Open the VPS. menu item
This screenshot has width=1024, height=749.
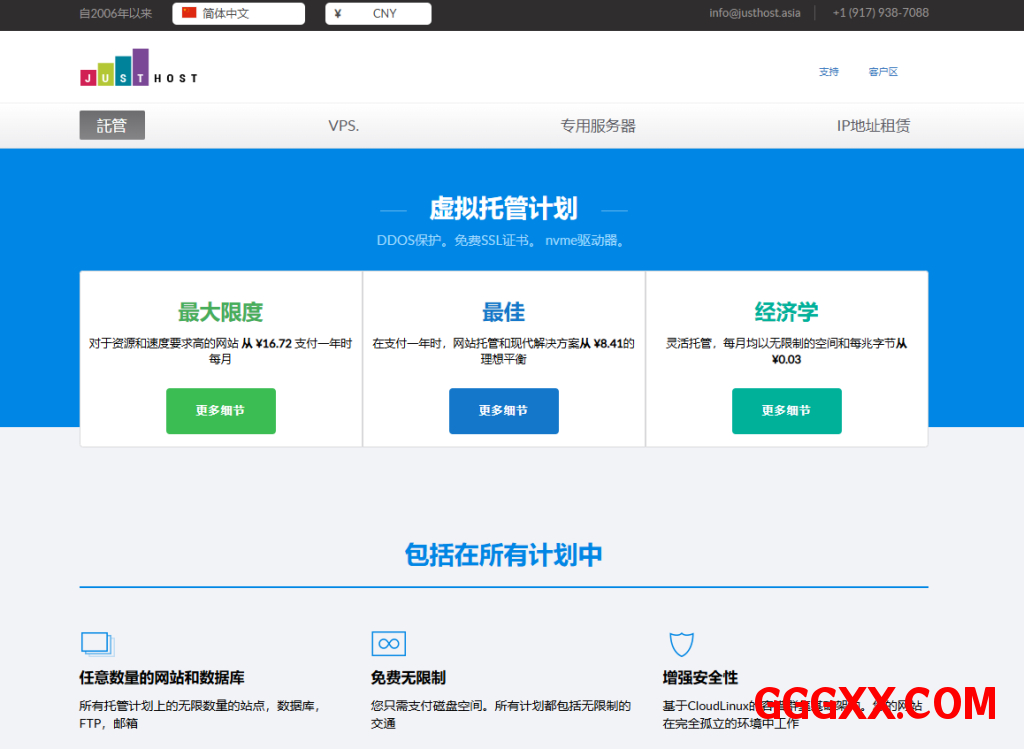coord(343,126)
